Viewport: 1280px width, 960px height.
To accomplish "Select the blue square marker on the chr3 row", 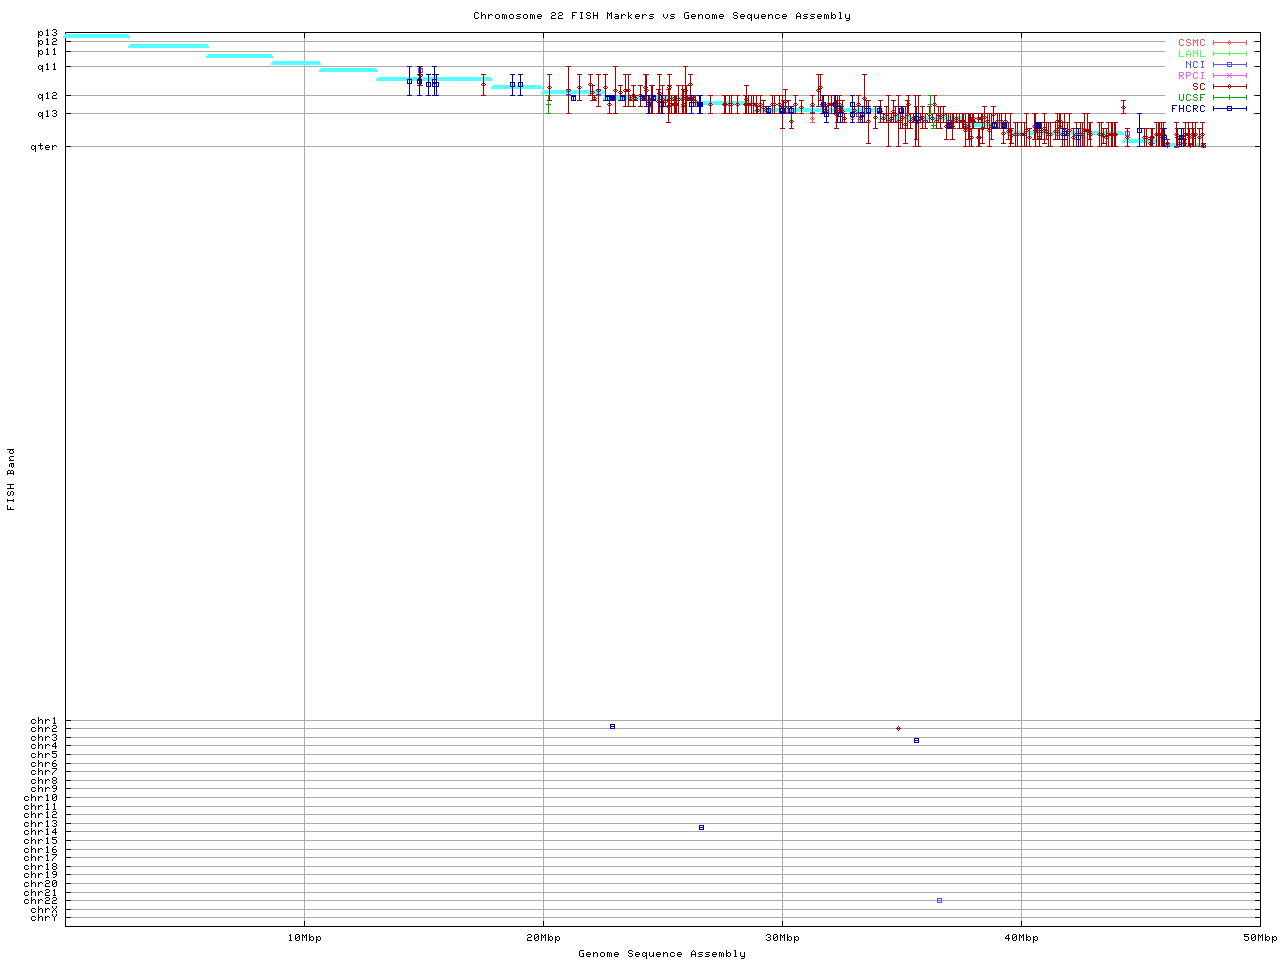I will [x=916, y=740].
